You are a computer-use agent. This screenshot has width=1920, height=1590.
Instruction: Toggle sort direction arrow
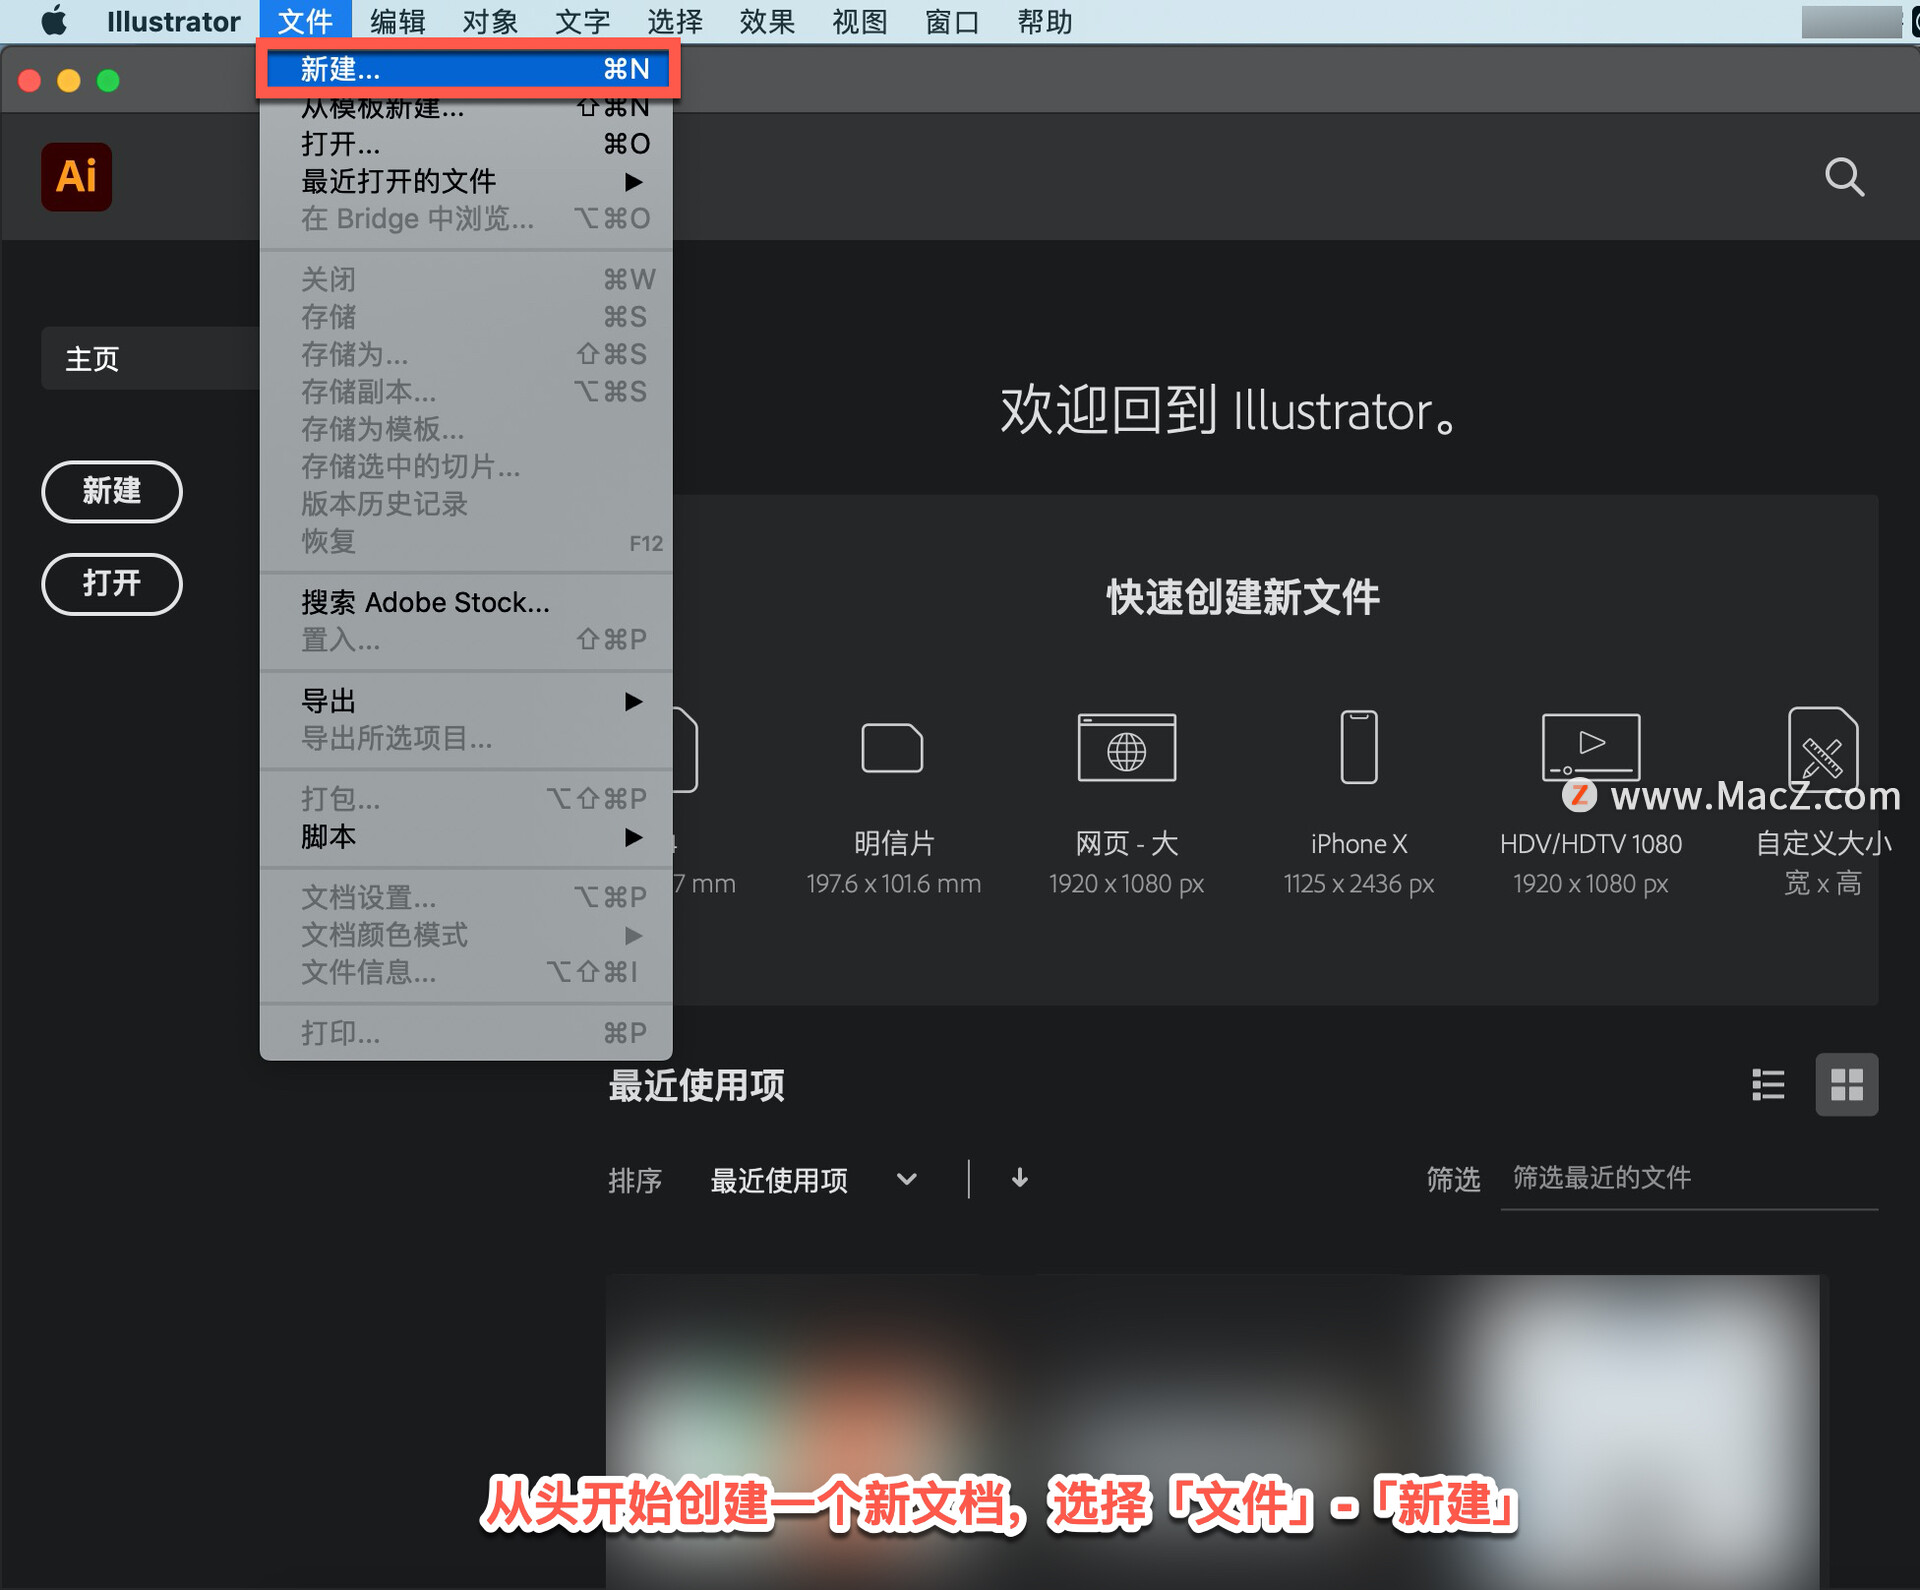pos(1019,1179)
